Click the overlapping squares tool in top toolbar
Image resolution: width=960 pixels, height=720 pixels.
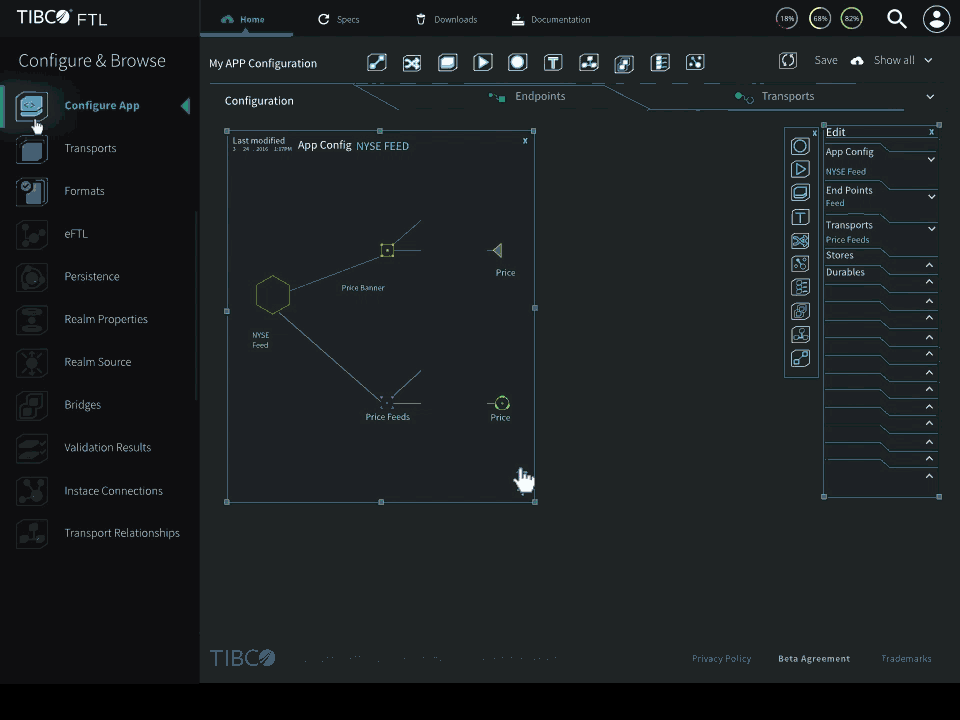pos(624,64)
